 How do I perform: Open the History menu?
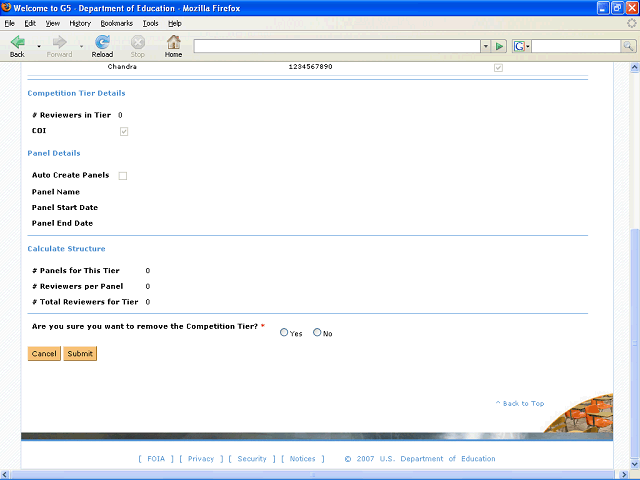tap(80, 23)
